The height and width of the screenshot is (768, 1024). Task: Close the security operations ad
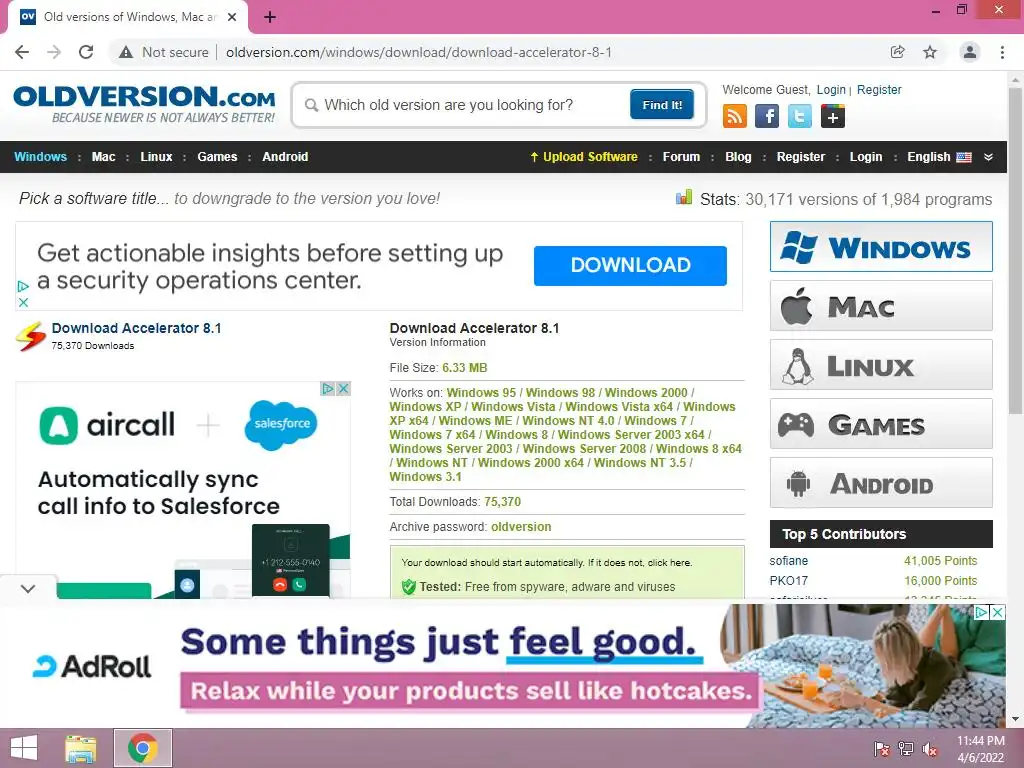point(24,302)
